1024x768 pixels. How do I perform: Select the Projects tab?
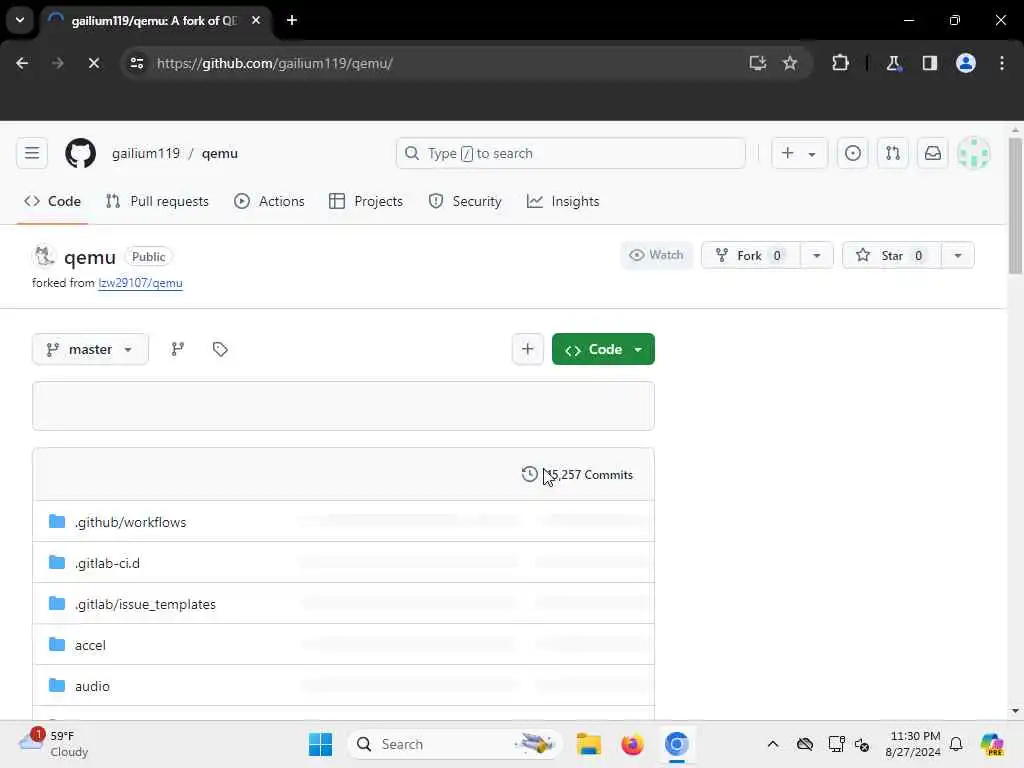coord(366,201)
